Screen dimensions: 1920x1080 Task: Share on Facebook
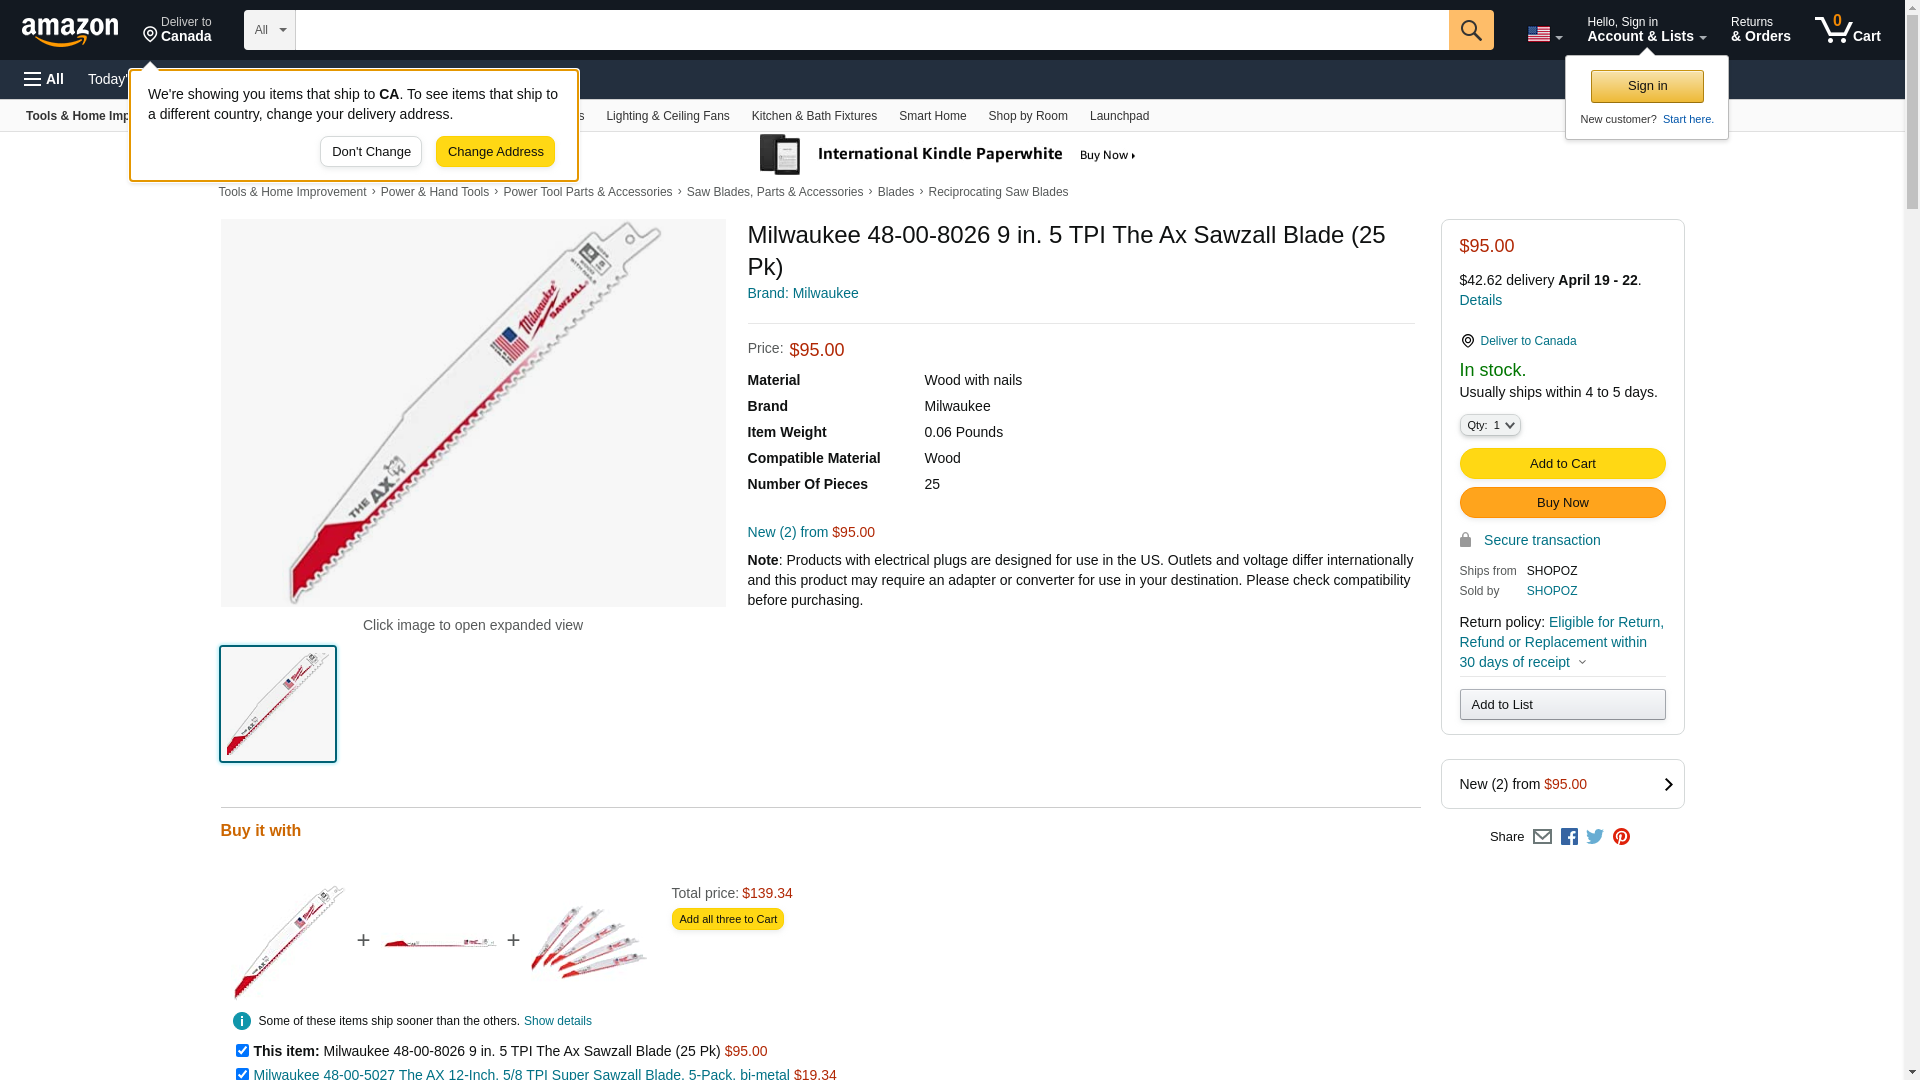coord(1569,837)
